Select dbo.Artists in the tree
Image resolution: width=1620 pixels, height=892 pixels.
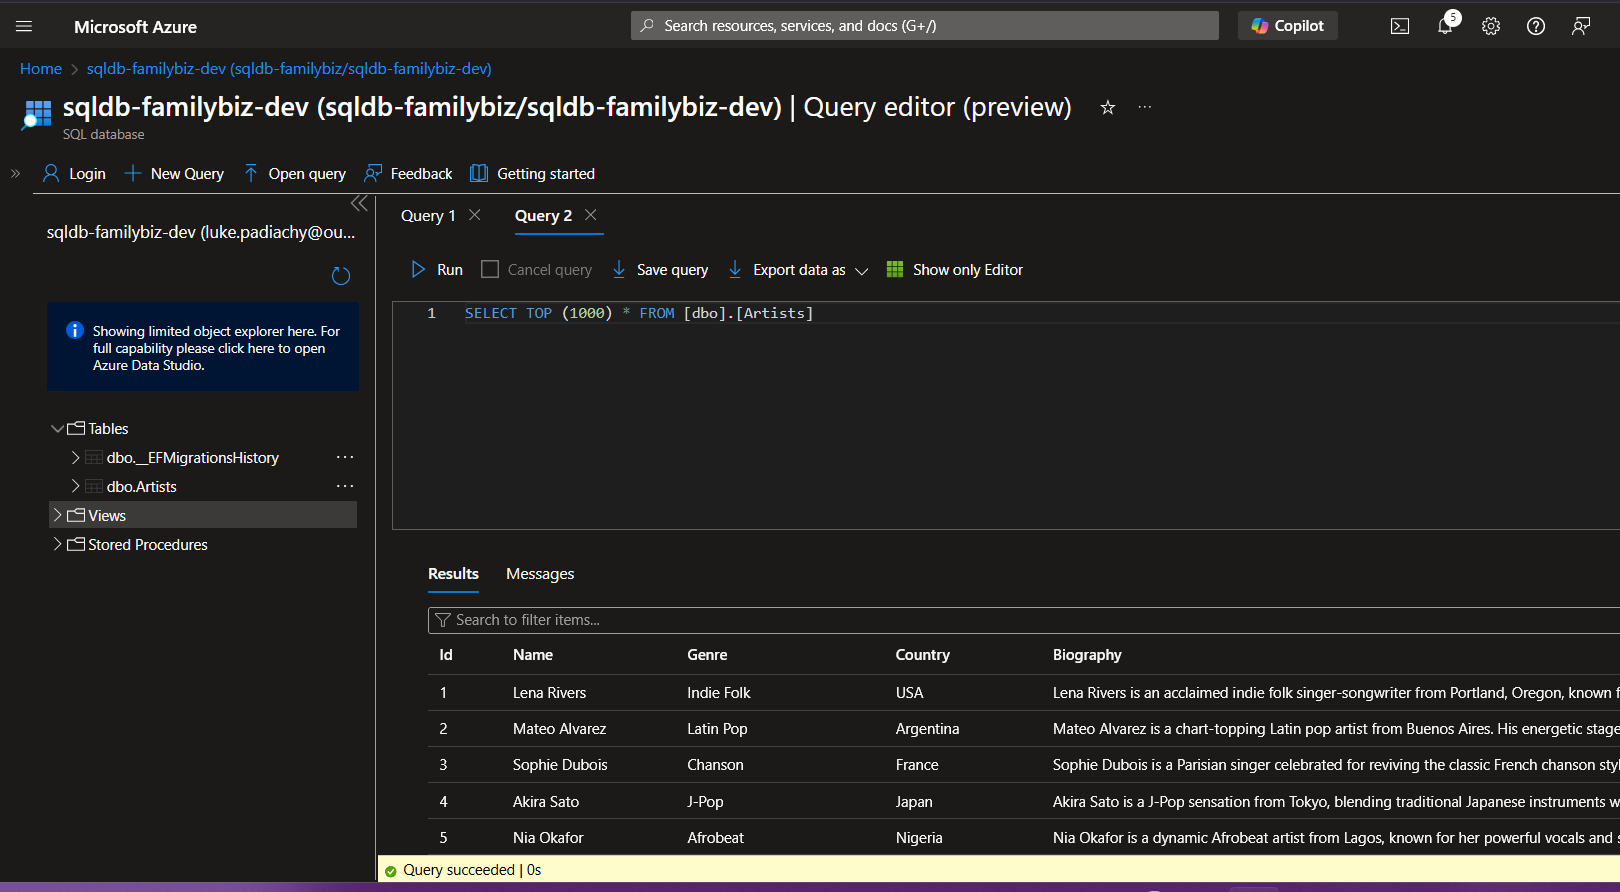(141, 487)
